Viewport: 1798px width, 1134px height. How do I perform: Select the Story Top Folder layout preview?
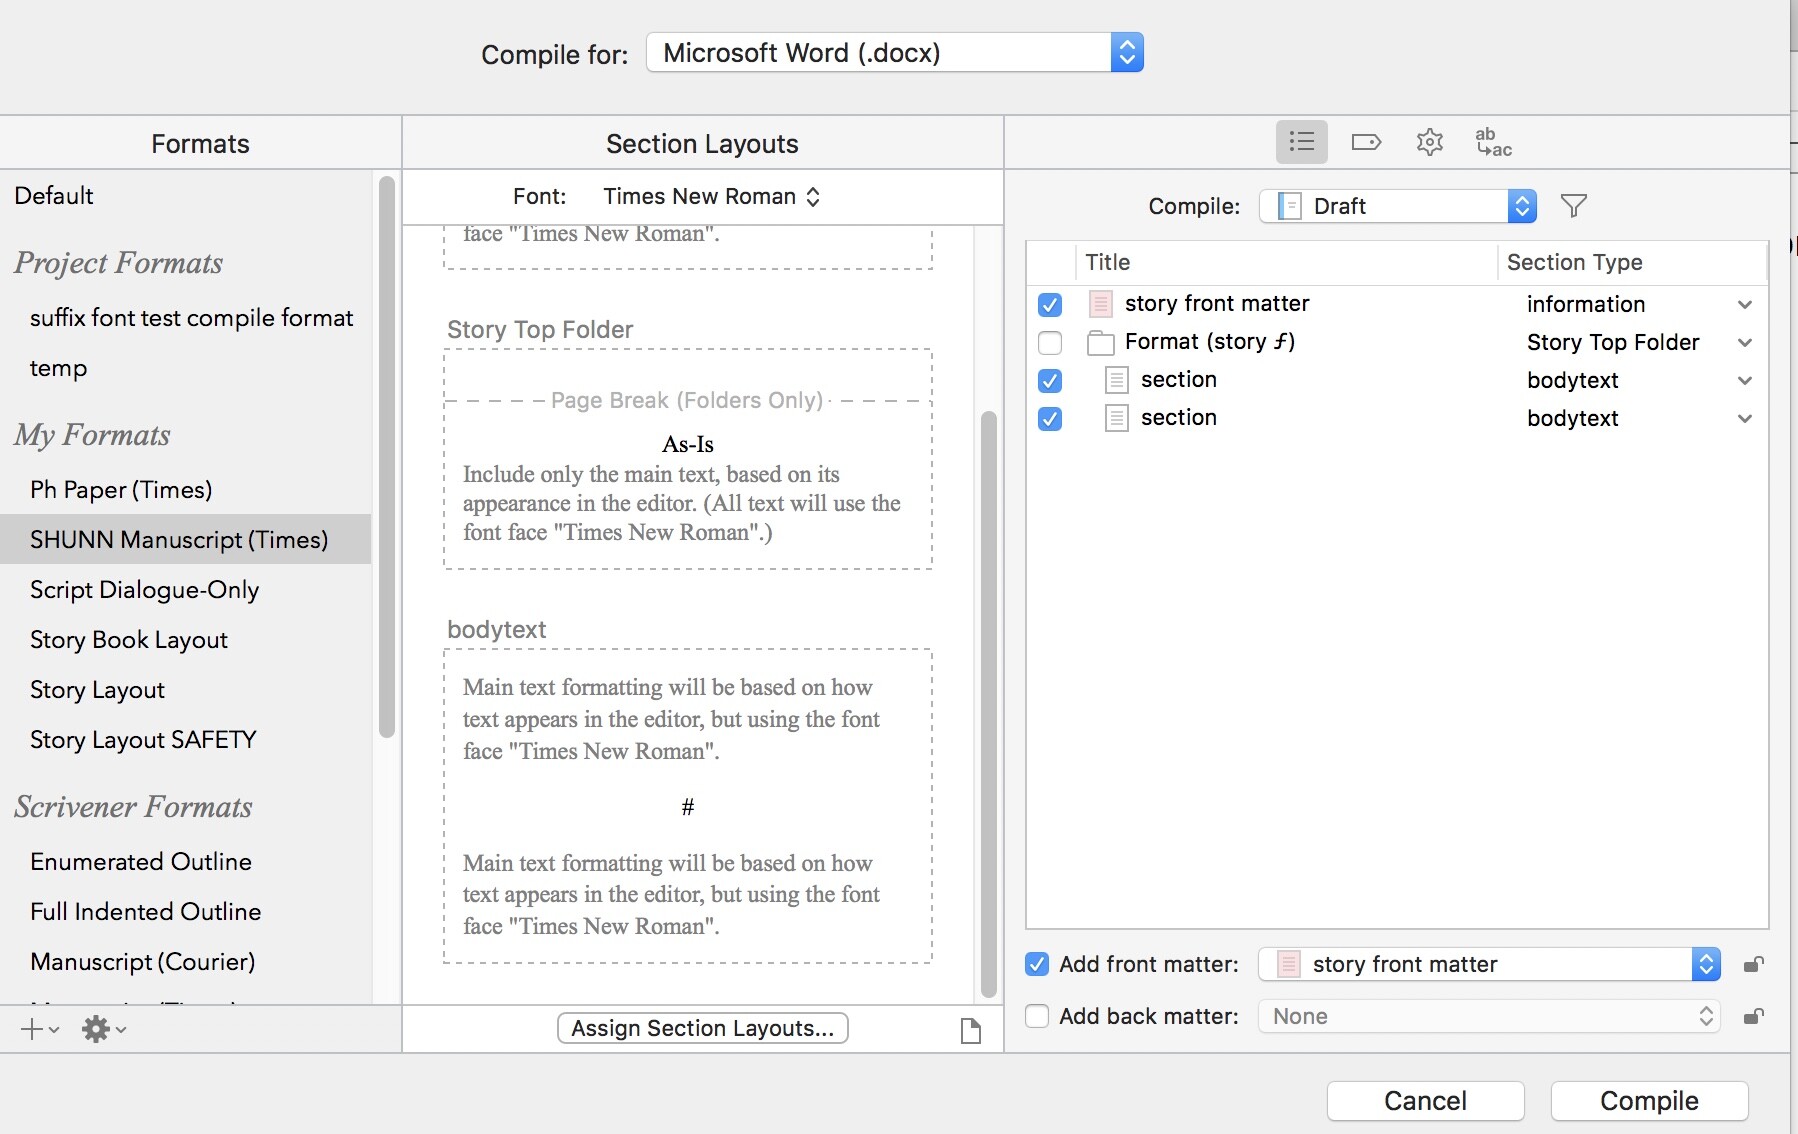click(688, 459)
